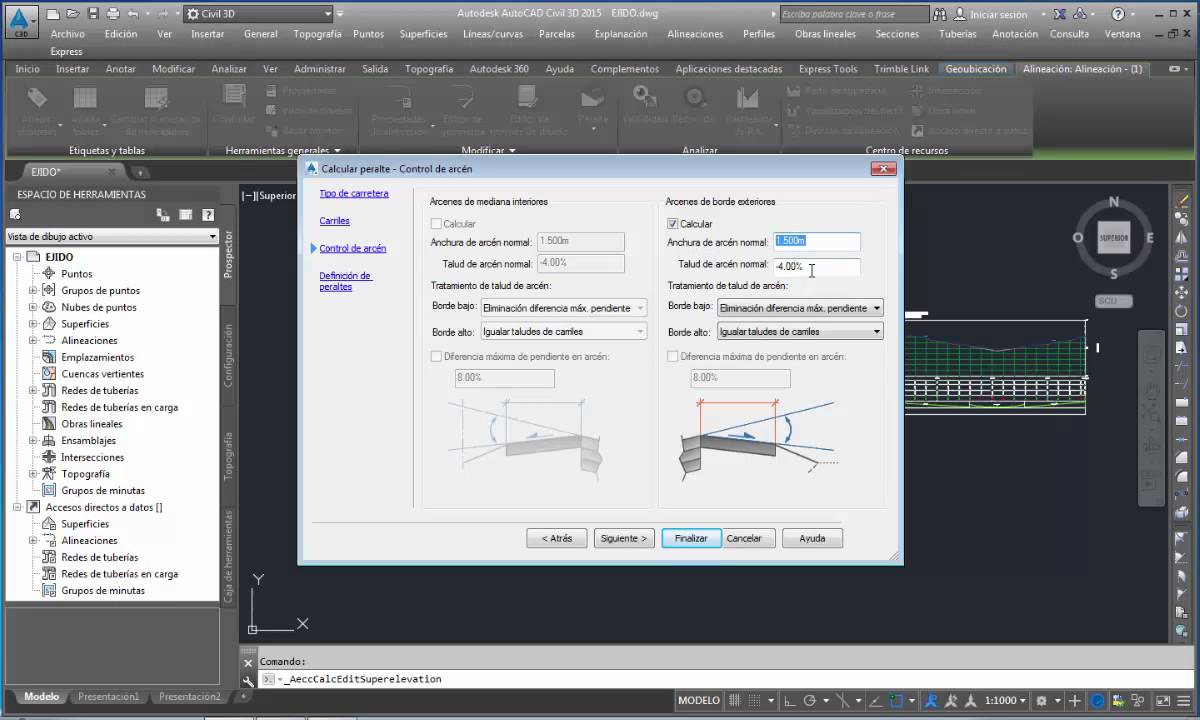Click the annotation monitor plus icon
Viewport: 1200px width, 720px height.
pos(1075,701)
